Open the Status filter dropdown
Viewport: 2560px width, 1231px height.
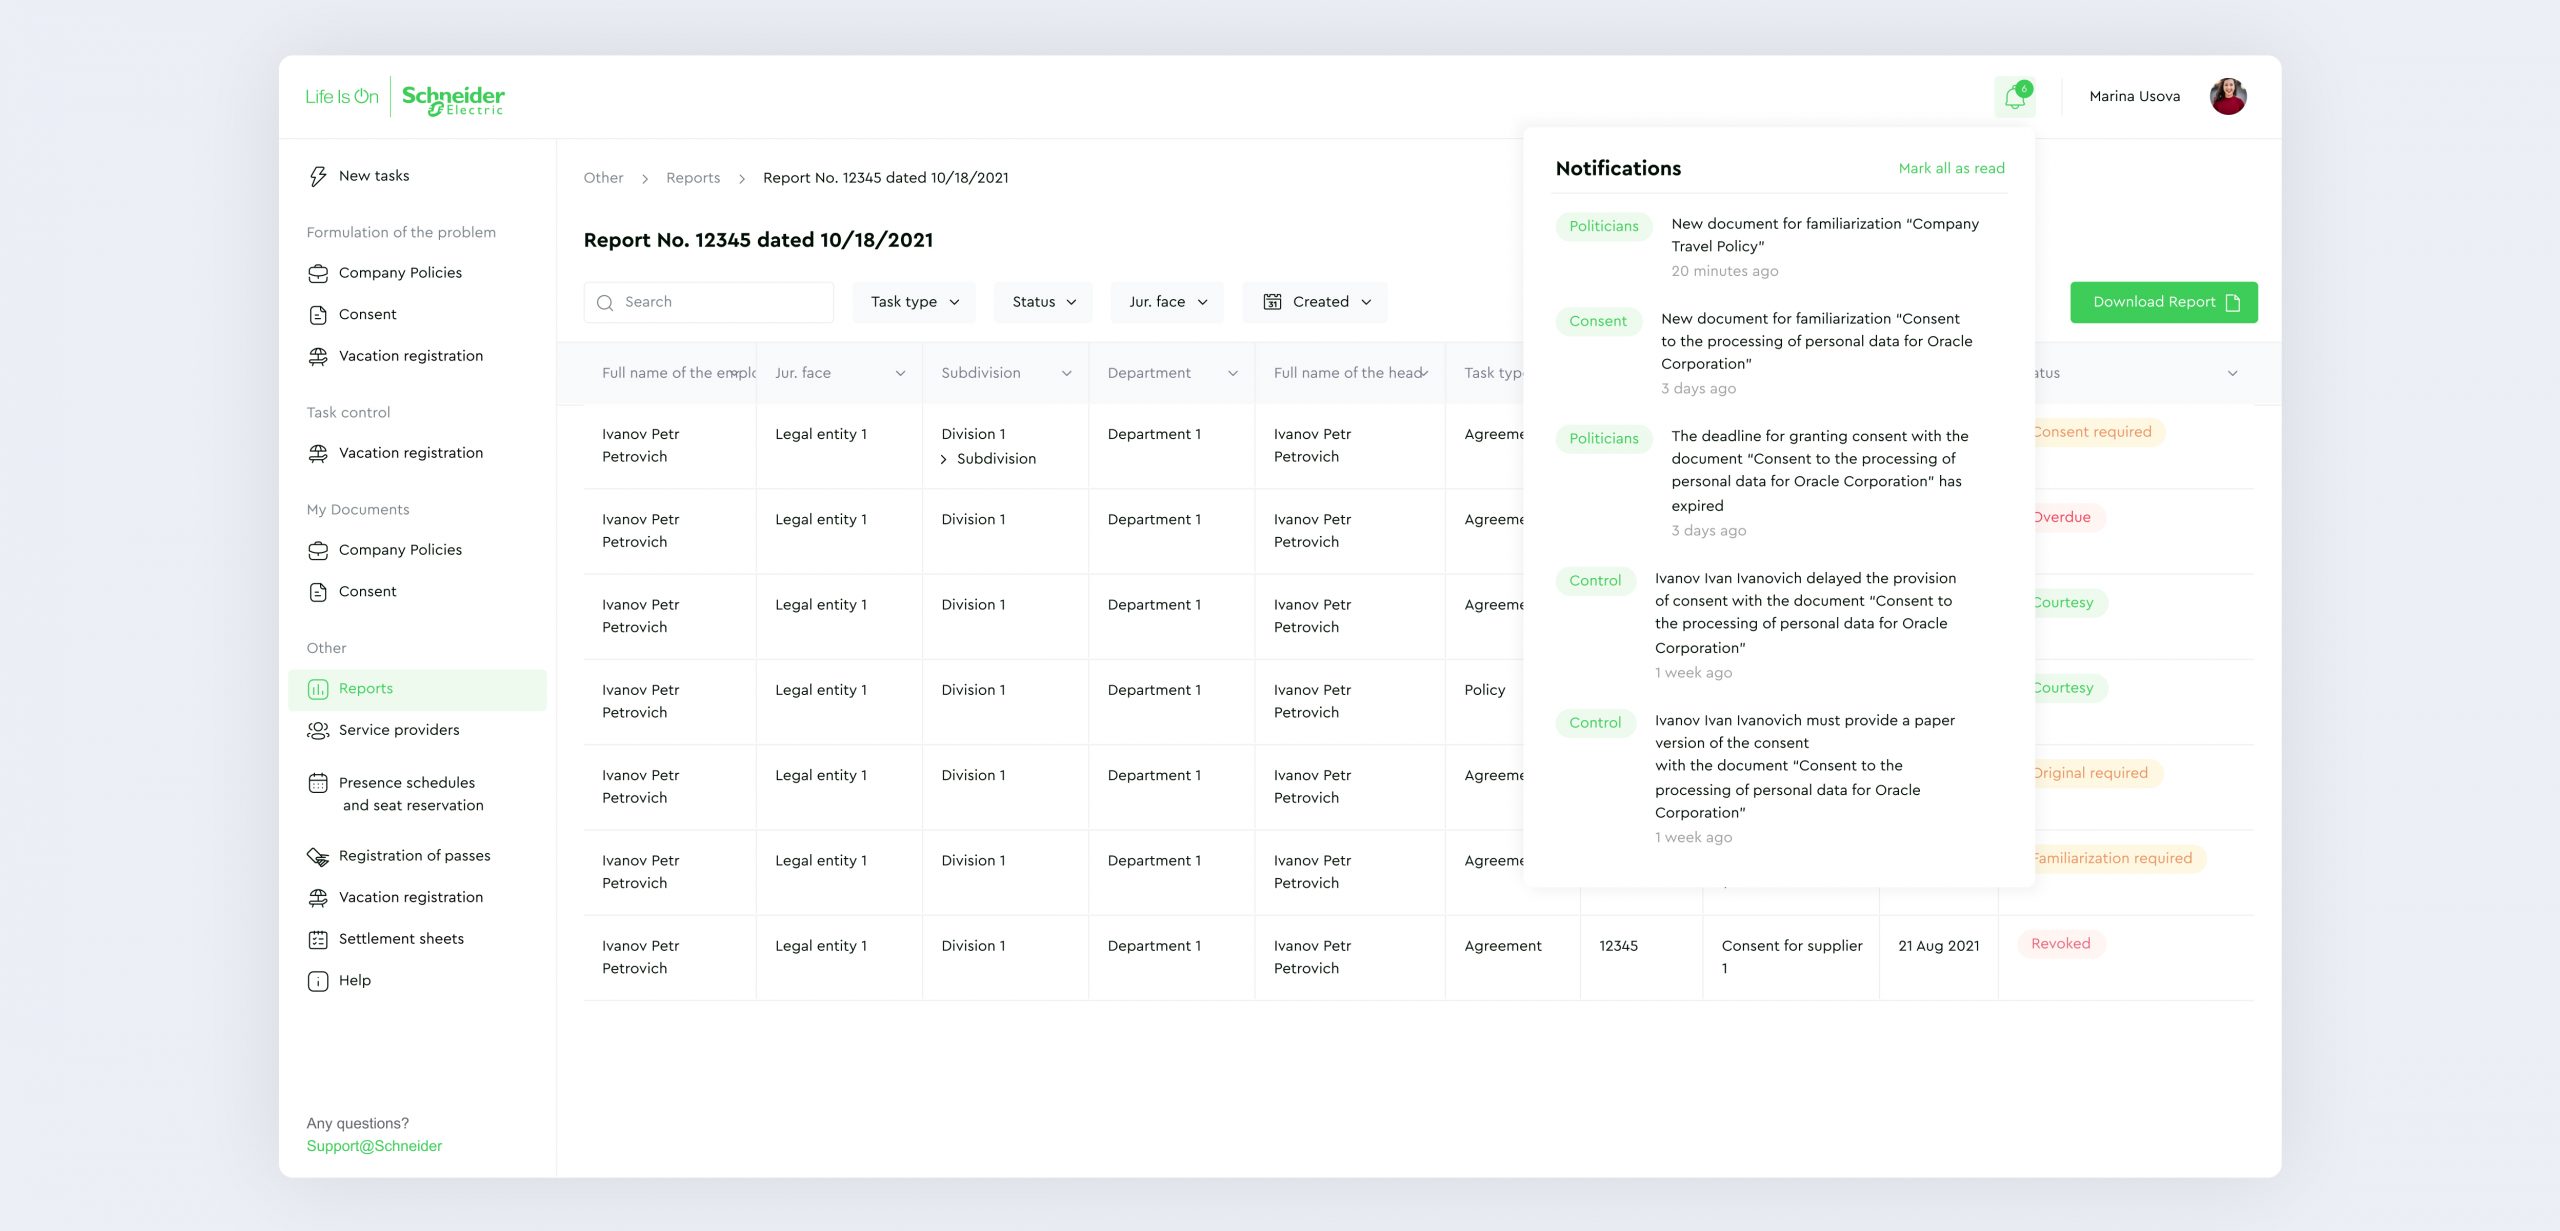coord(1043,302)
